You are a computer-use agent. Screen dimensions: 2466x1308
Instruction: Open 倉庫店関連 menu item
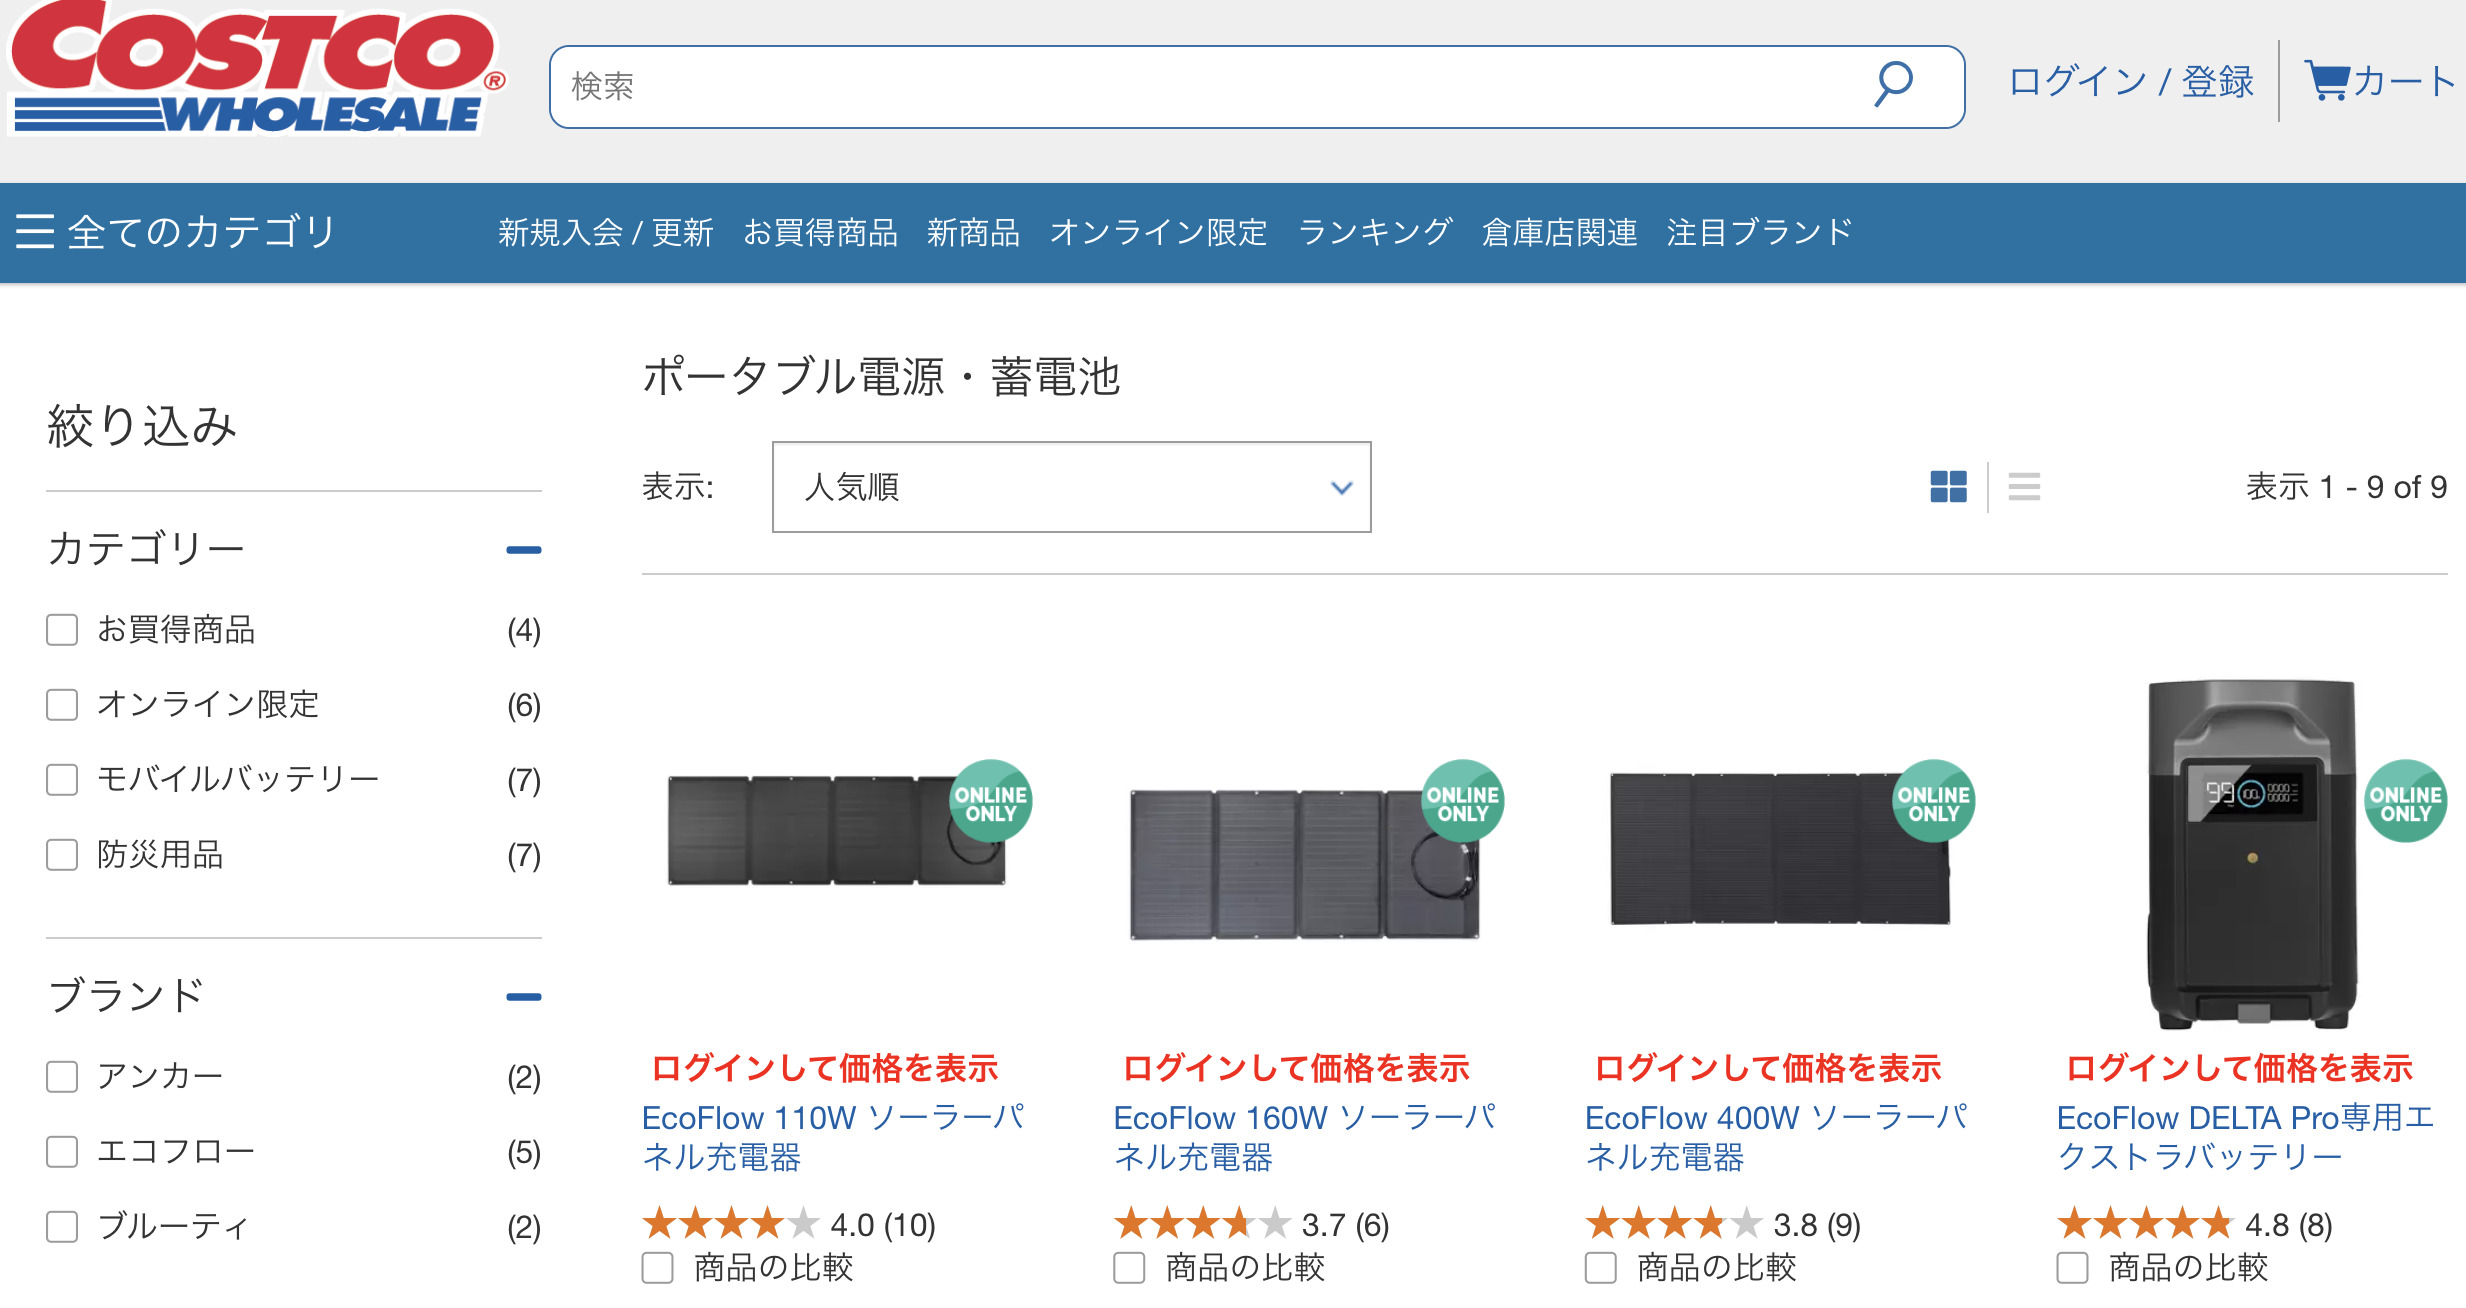[x=1560, y=232]
